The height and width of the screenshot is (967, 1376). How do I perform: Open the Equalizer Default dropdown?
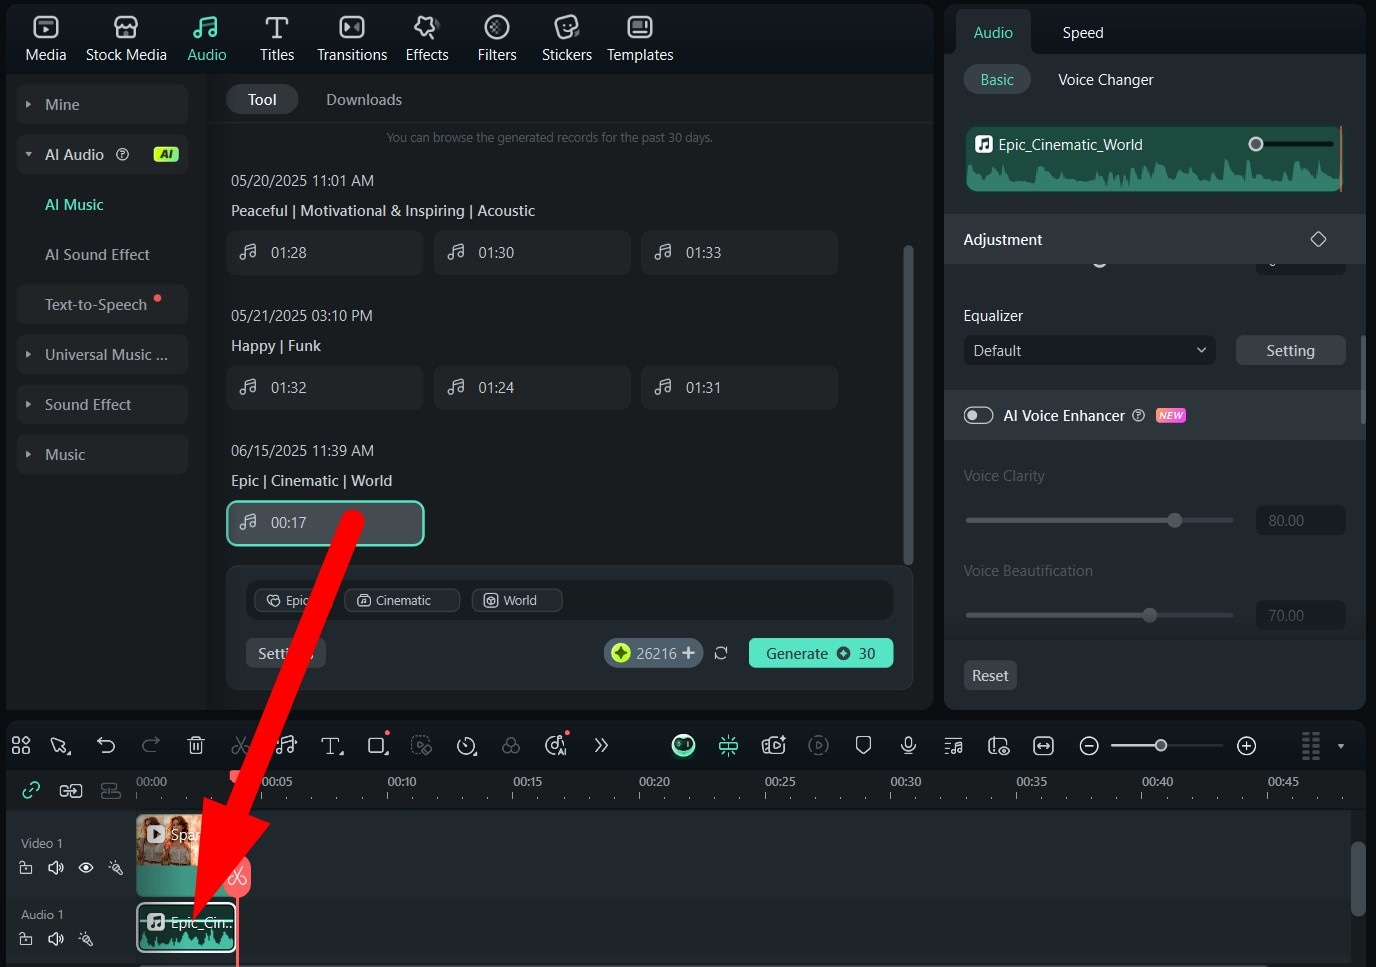coord(1089,350)
